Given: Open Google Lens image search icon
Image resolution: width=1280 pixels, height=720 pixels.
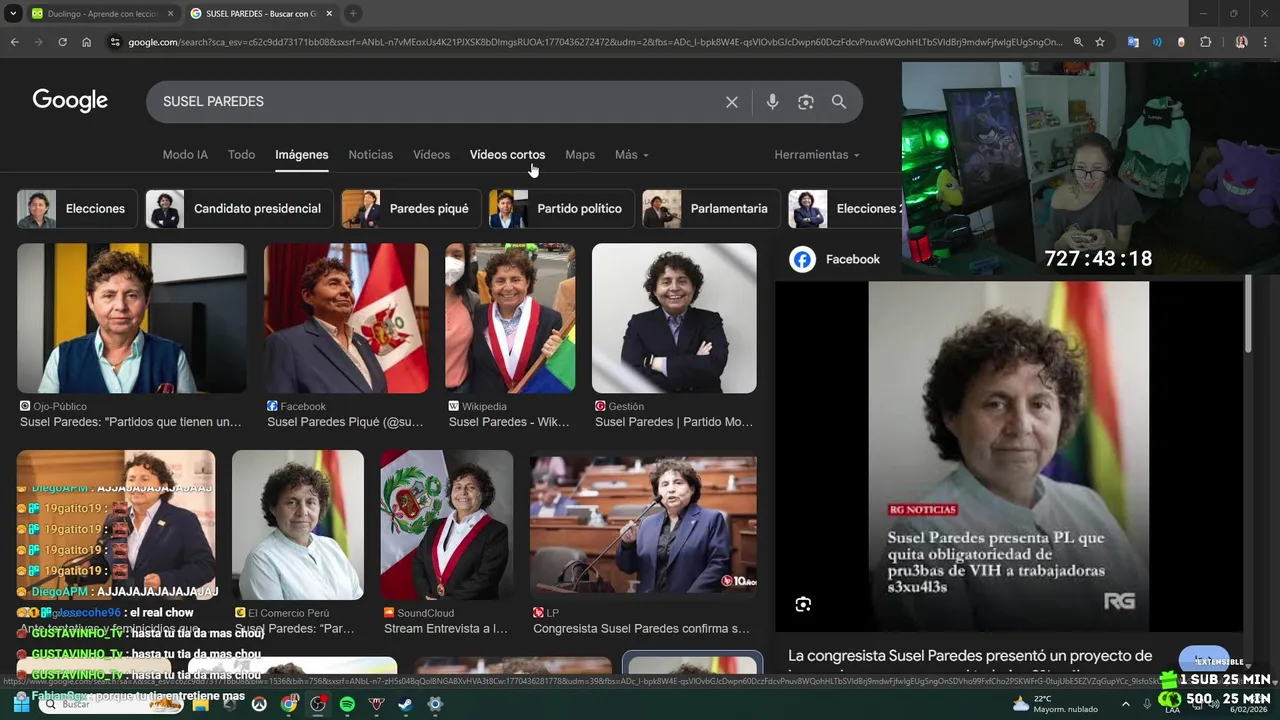Looking at the screenshot, I should tap(805, 102).
